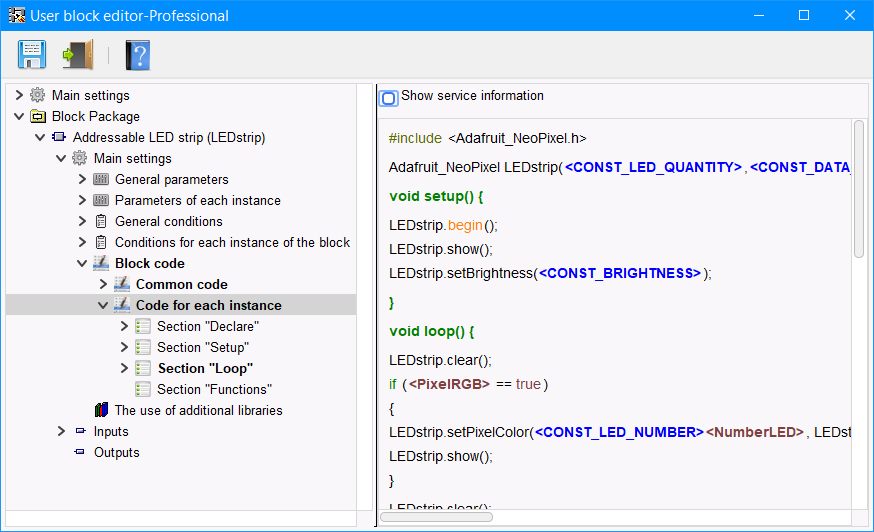This screenshot has width=874, height=532.
Task: Collapse the Code for each instance node
Action: 103,306
